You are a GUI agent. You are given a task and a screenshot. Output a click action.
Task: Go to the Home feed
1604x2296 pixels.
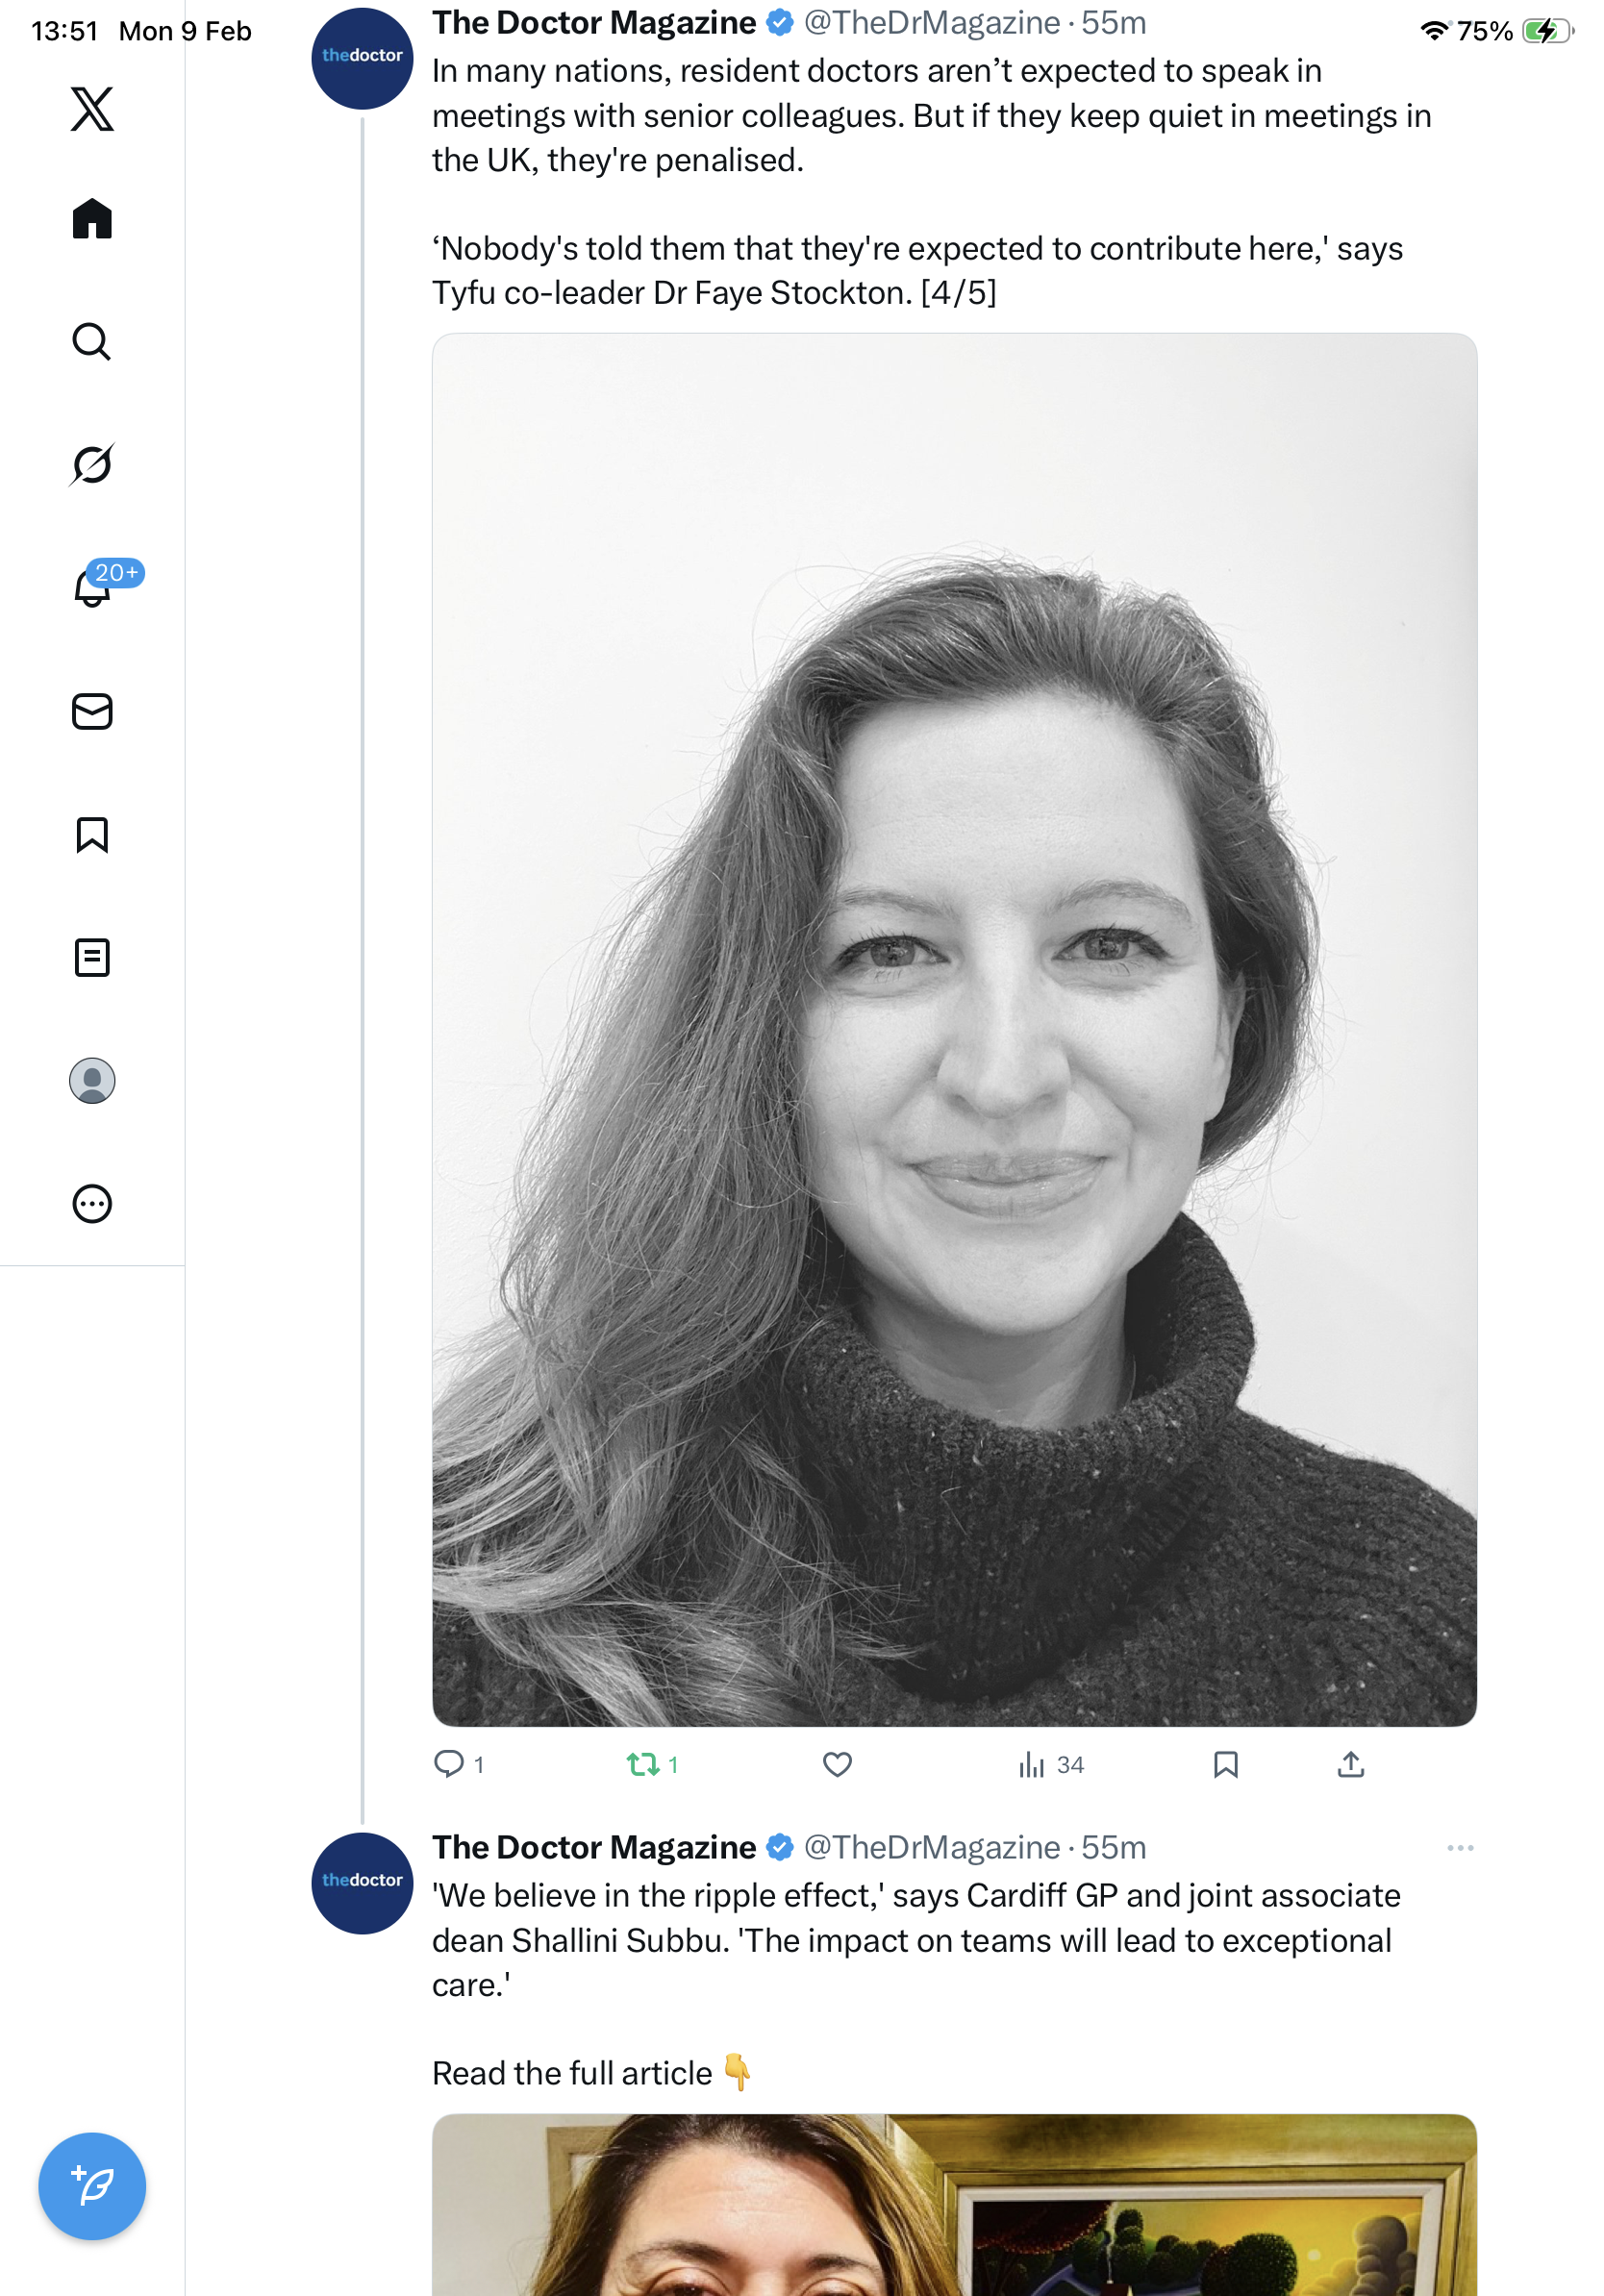tap(92, 218)
